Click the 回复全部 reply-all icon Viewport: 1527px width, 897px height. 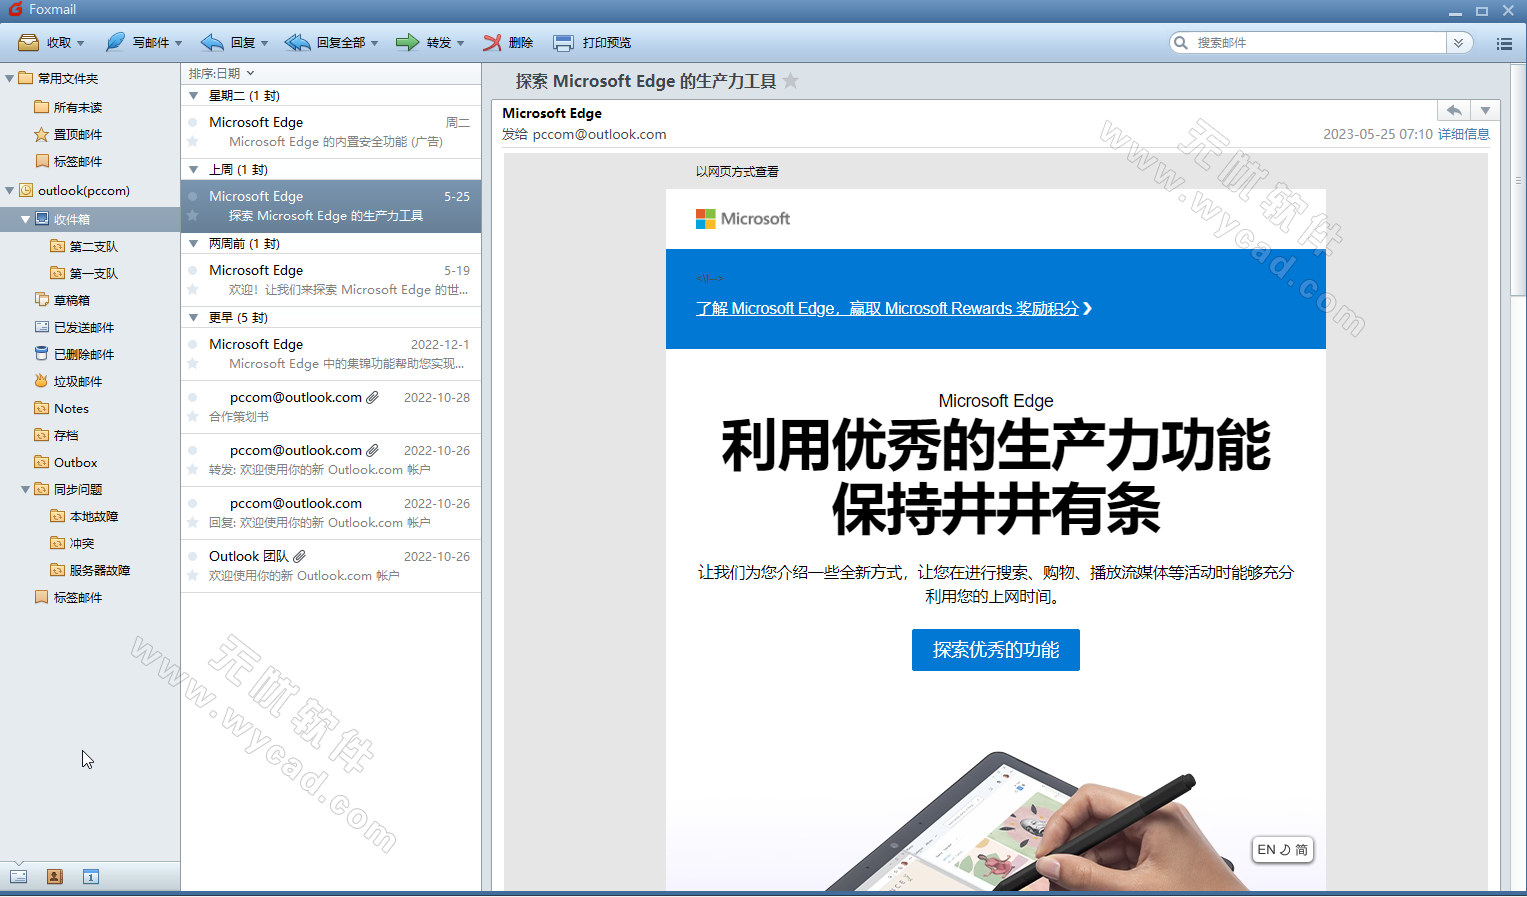[x=295, y=42]
